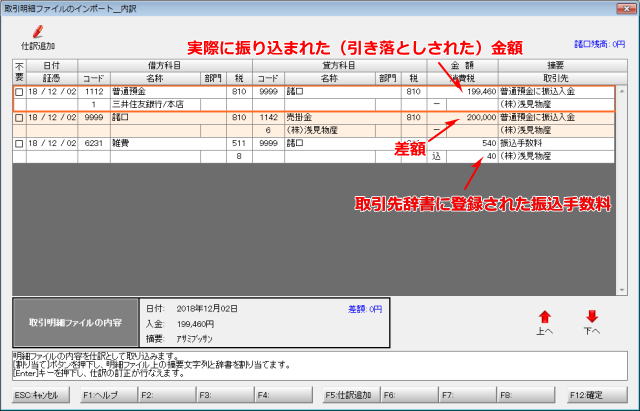Click the F4 function button

(x=283, y=395)
